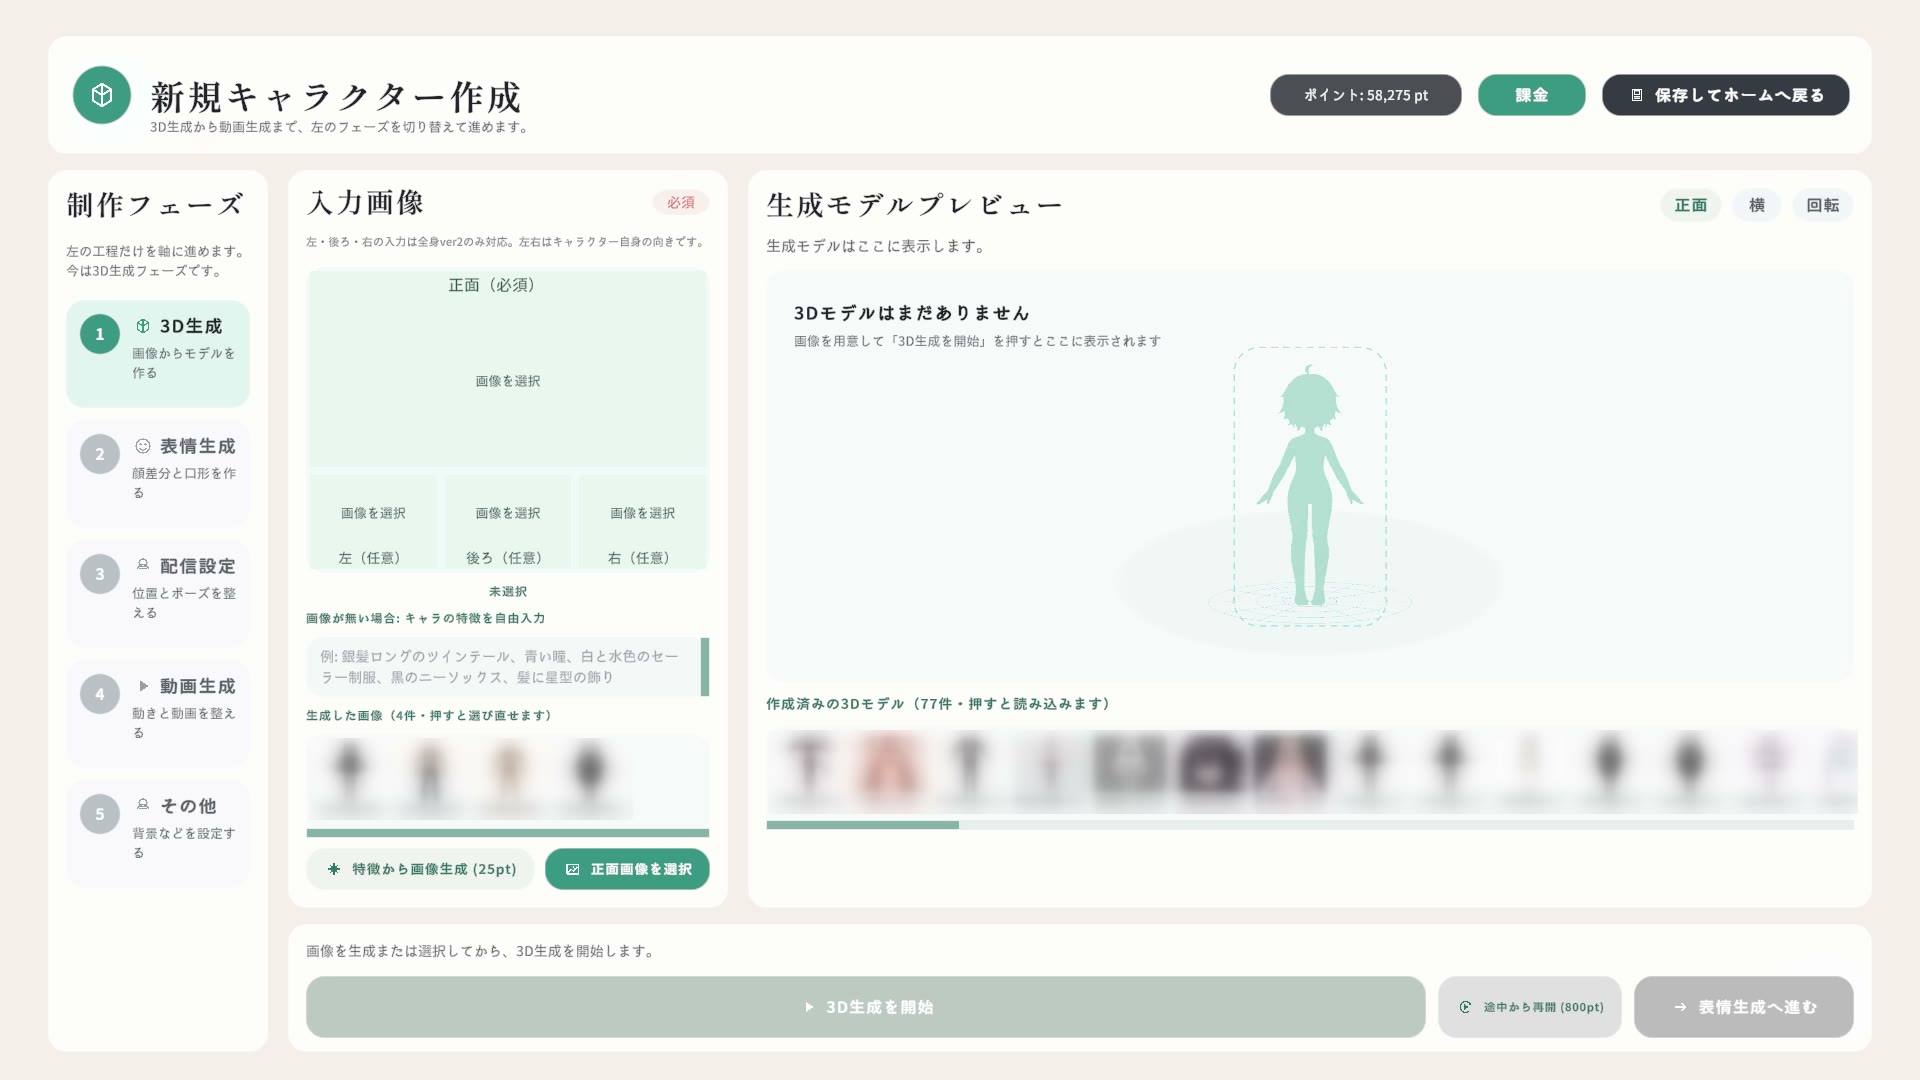The width and height of the screenshot is (1920, 1080).
Task: Load the second created 3D model thumbnail
Action: 889,770
